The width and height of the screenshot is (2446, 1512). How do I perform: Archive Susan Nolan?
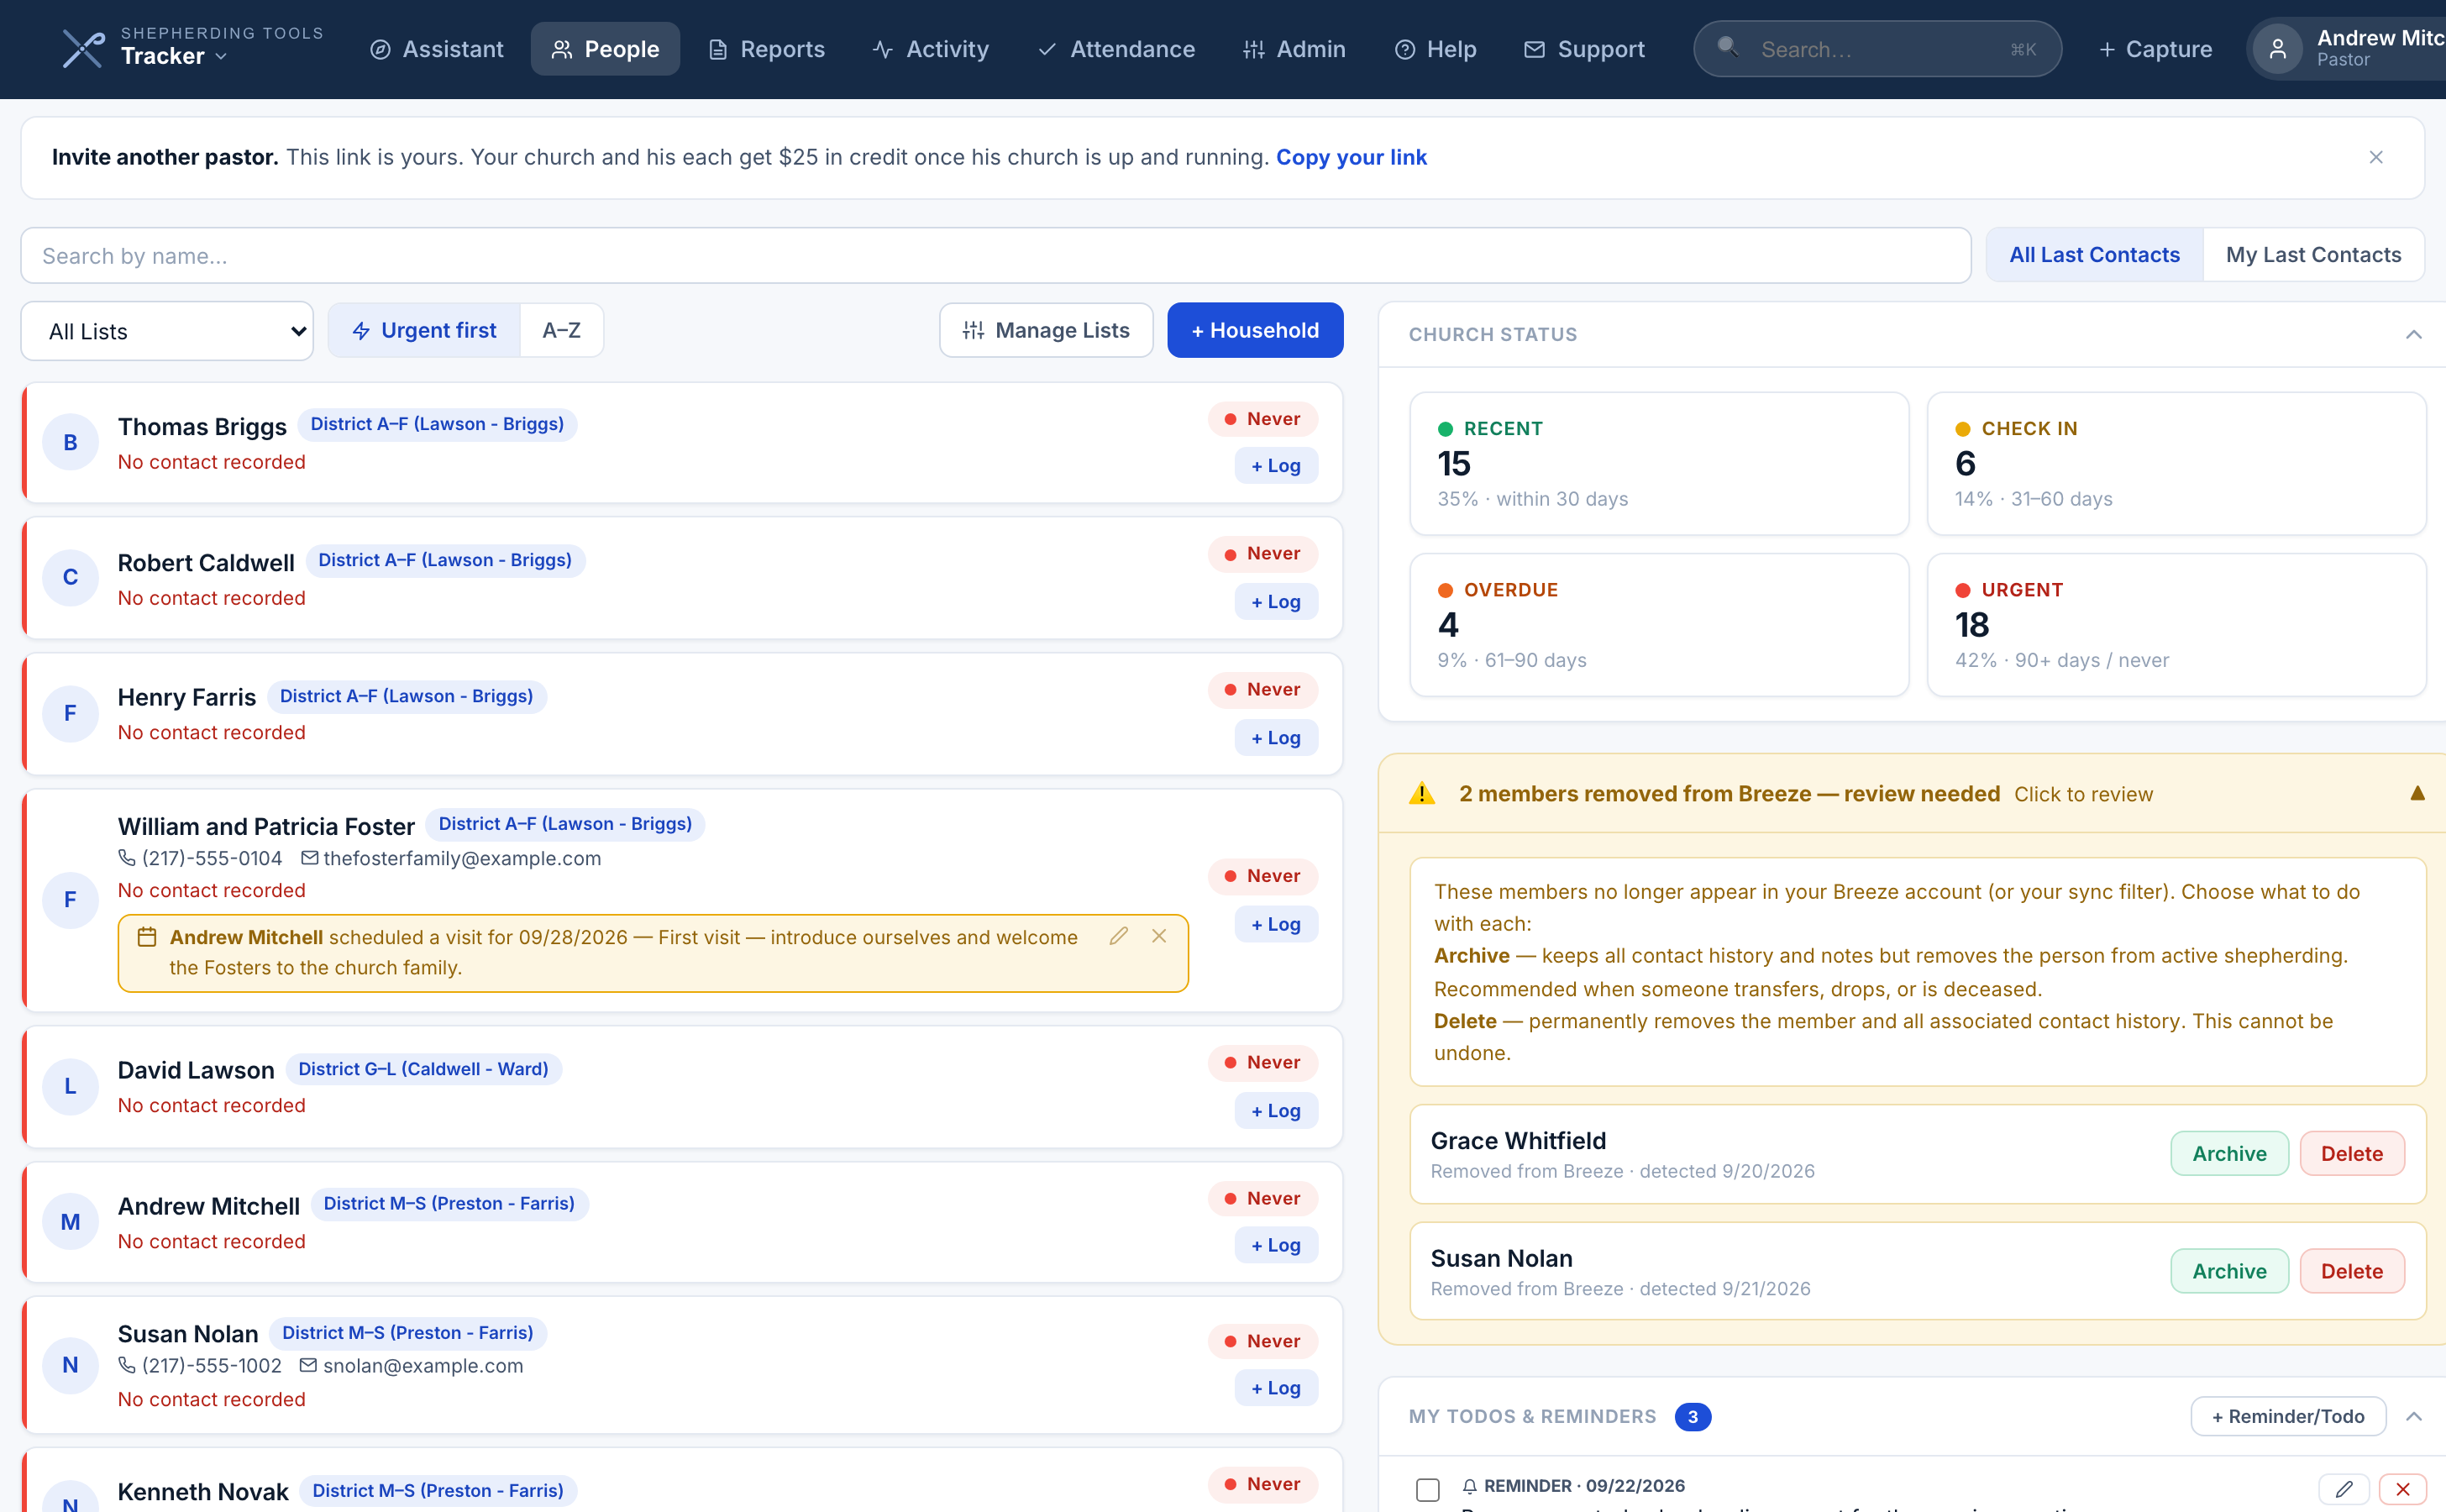tap(2229, 1271)
